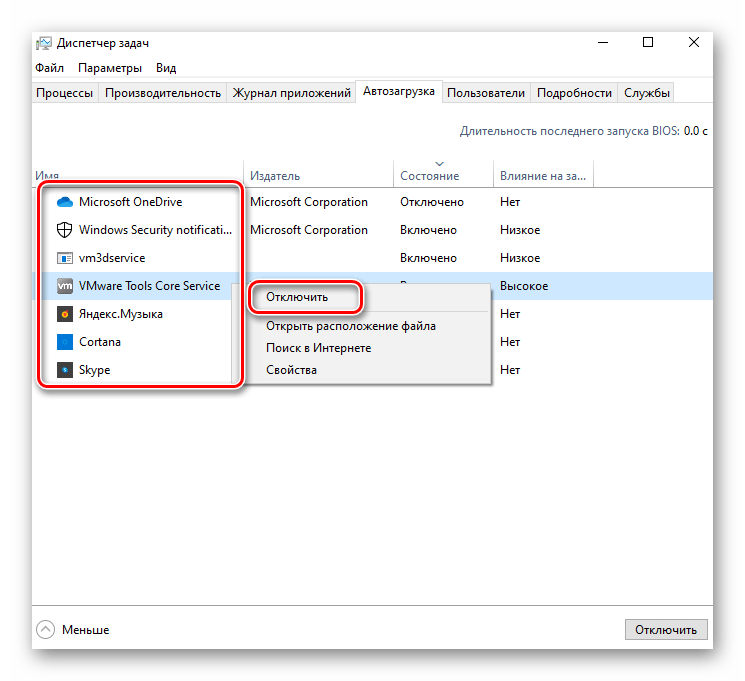Click the Cortana blue icon
The image size is (745, 681).
[x=65, y=342]
